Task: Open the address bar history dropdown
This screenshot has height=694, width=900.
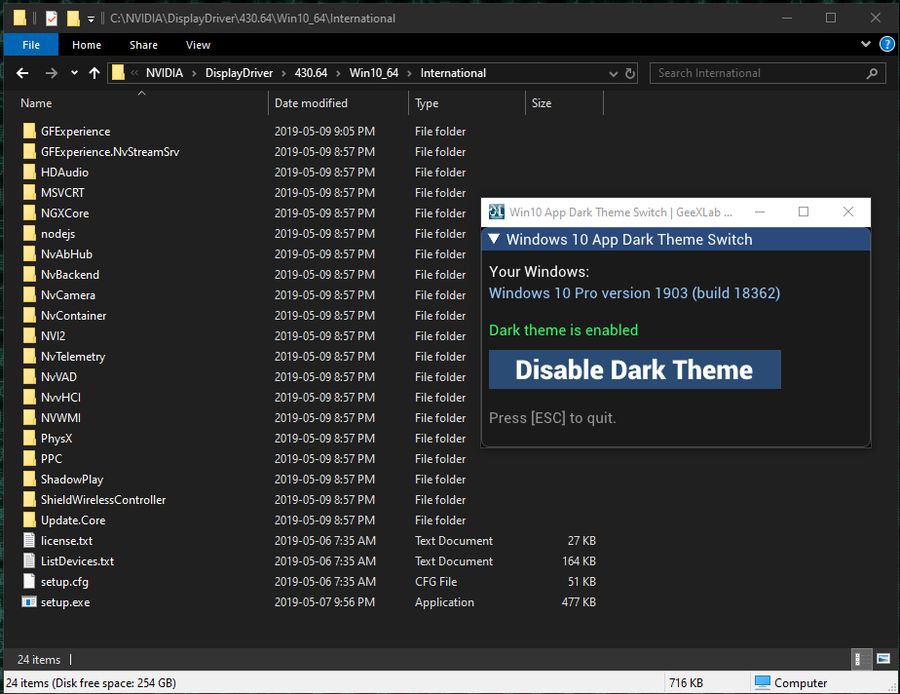Action: (x=613, y=74)
